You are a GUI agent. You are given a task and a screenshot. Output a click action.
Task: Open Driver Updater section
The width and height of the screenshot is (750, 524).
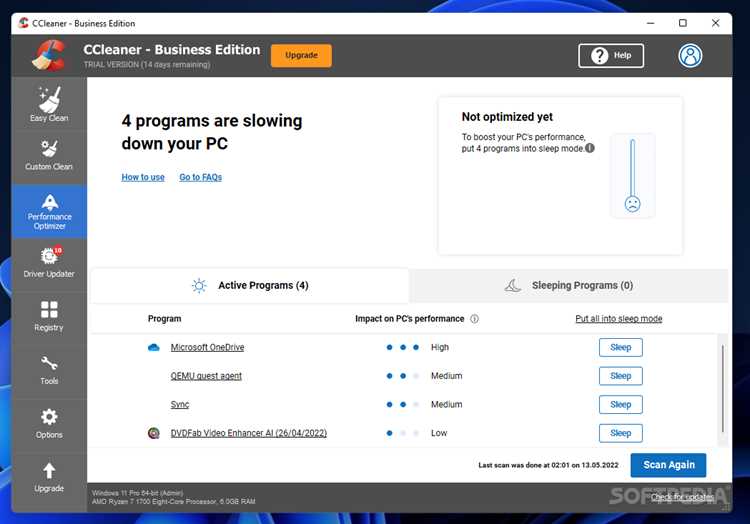(x=49, y=262)
